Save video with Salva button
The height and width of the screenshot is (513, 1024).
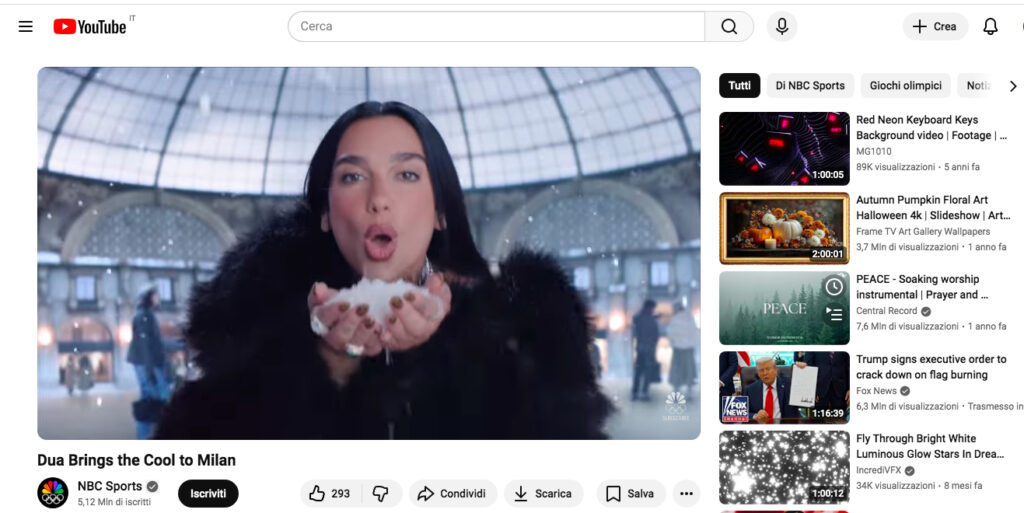tap(630, 493)
